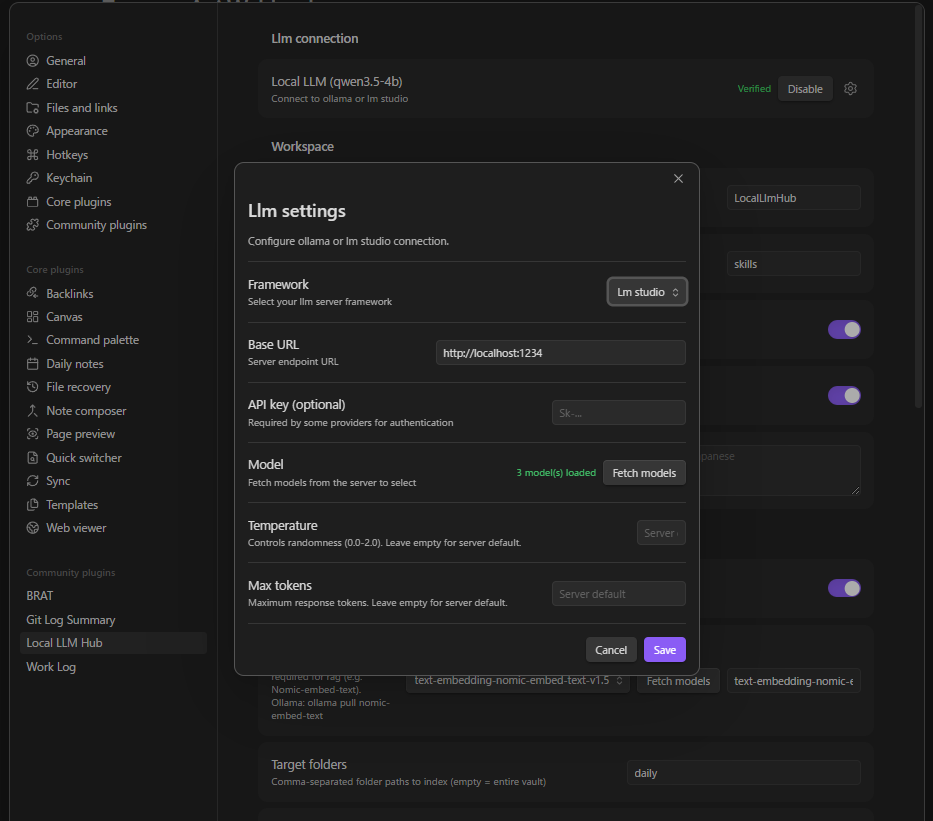This screenshot has height=821, width=933.
Task: Toggle the second purple switch beside Base URL row
Action: click(844, 396)
